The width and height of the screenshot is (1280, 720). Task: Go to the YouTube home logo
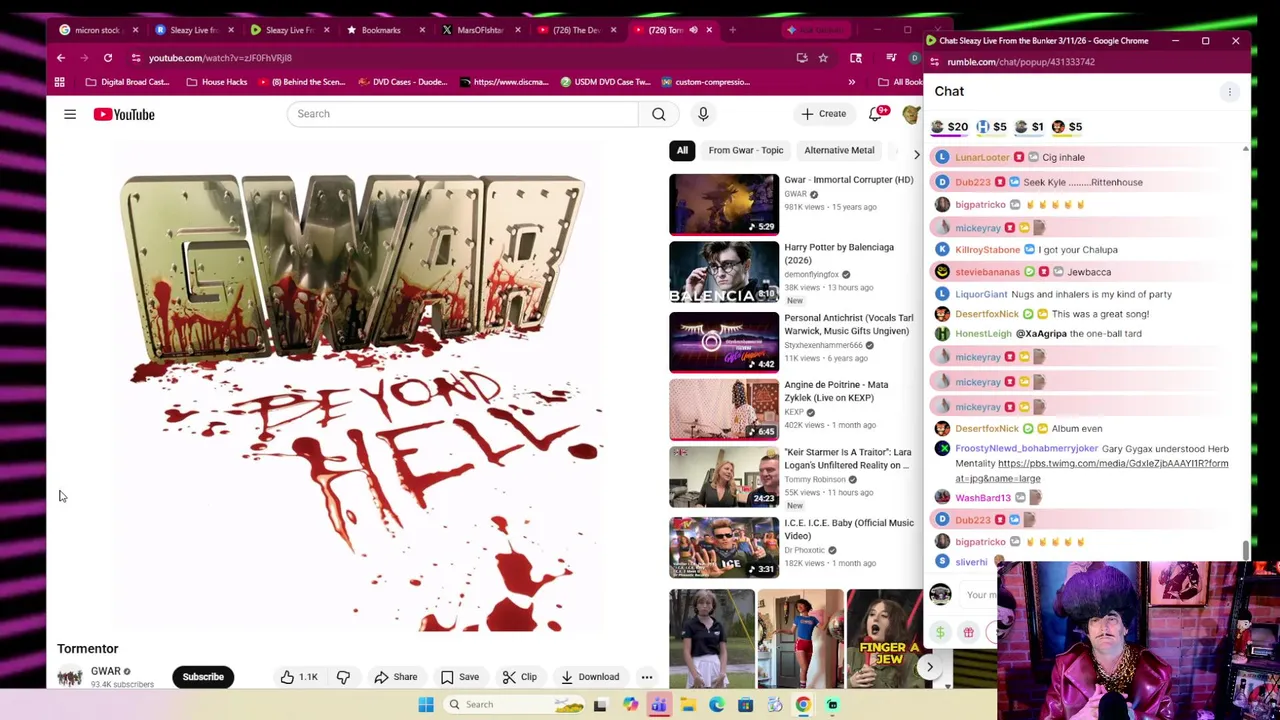[x=124, y=115]
